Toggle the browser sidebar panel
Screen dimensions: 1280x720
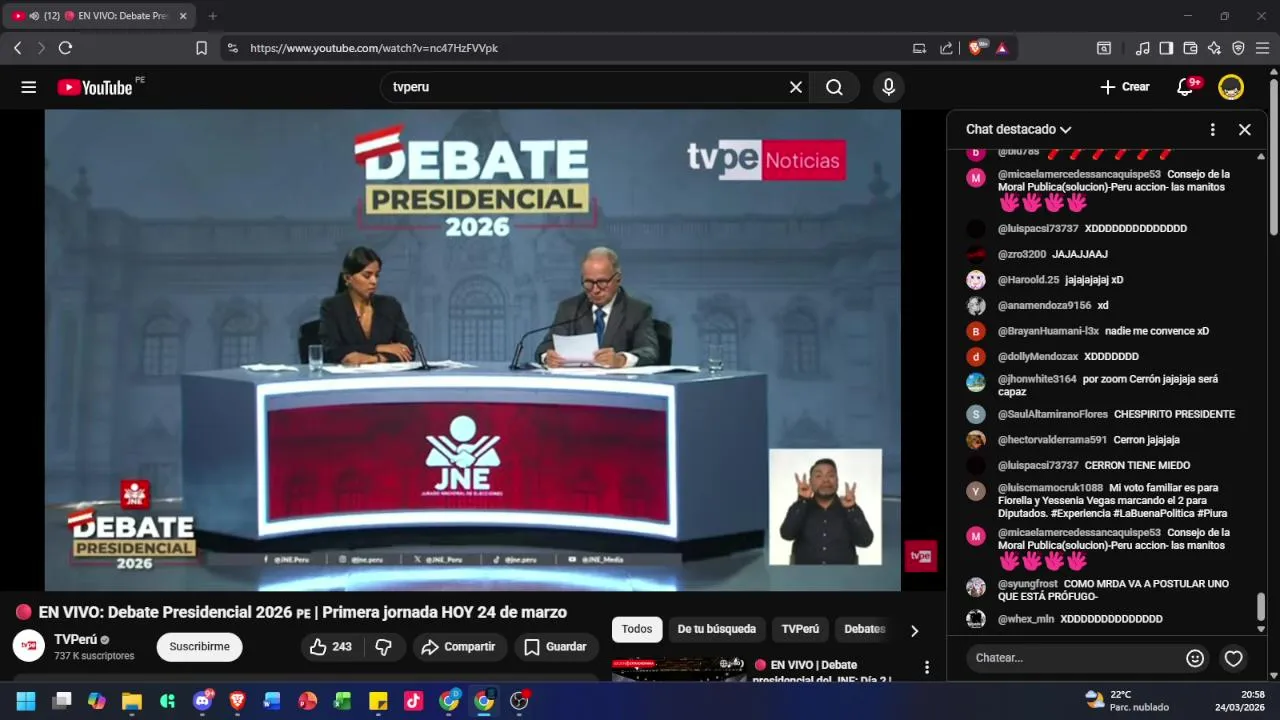coord(1166,48)
